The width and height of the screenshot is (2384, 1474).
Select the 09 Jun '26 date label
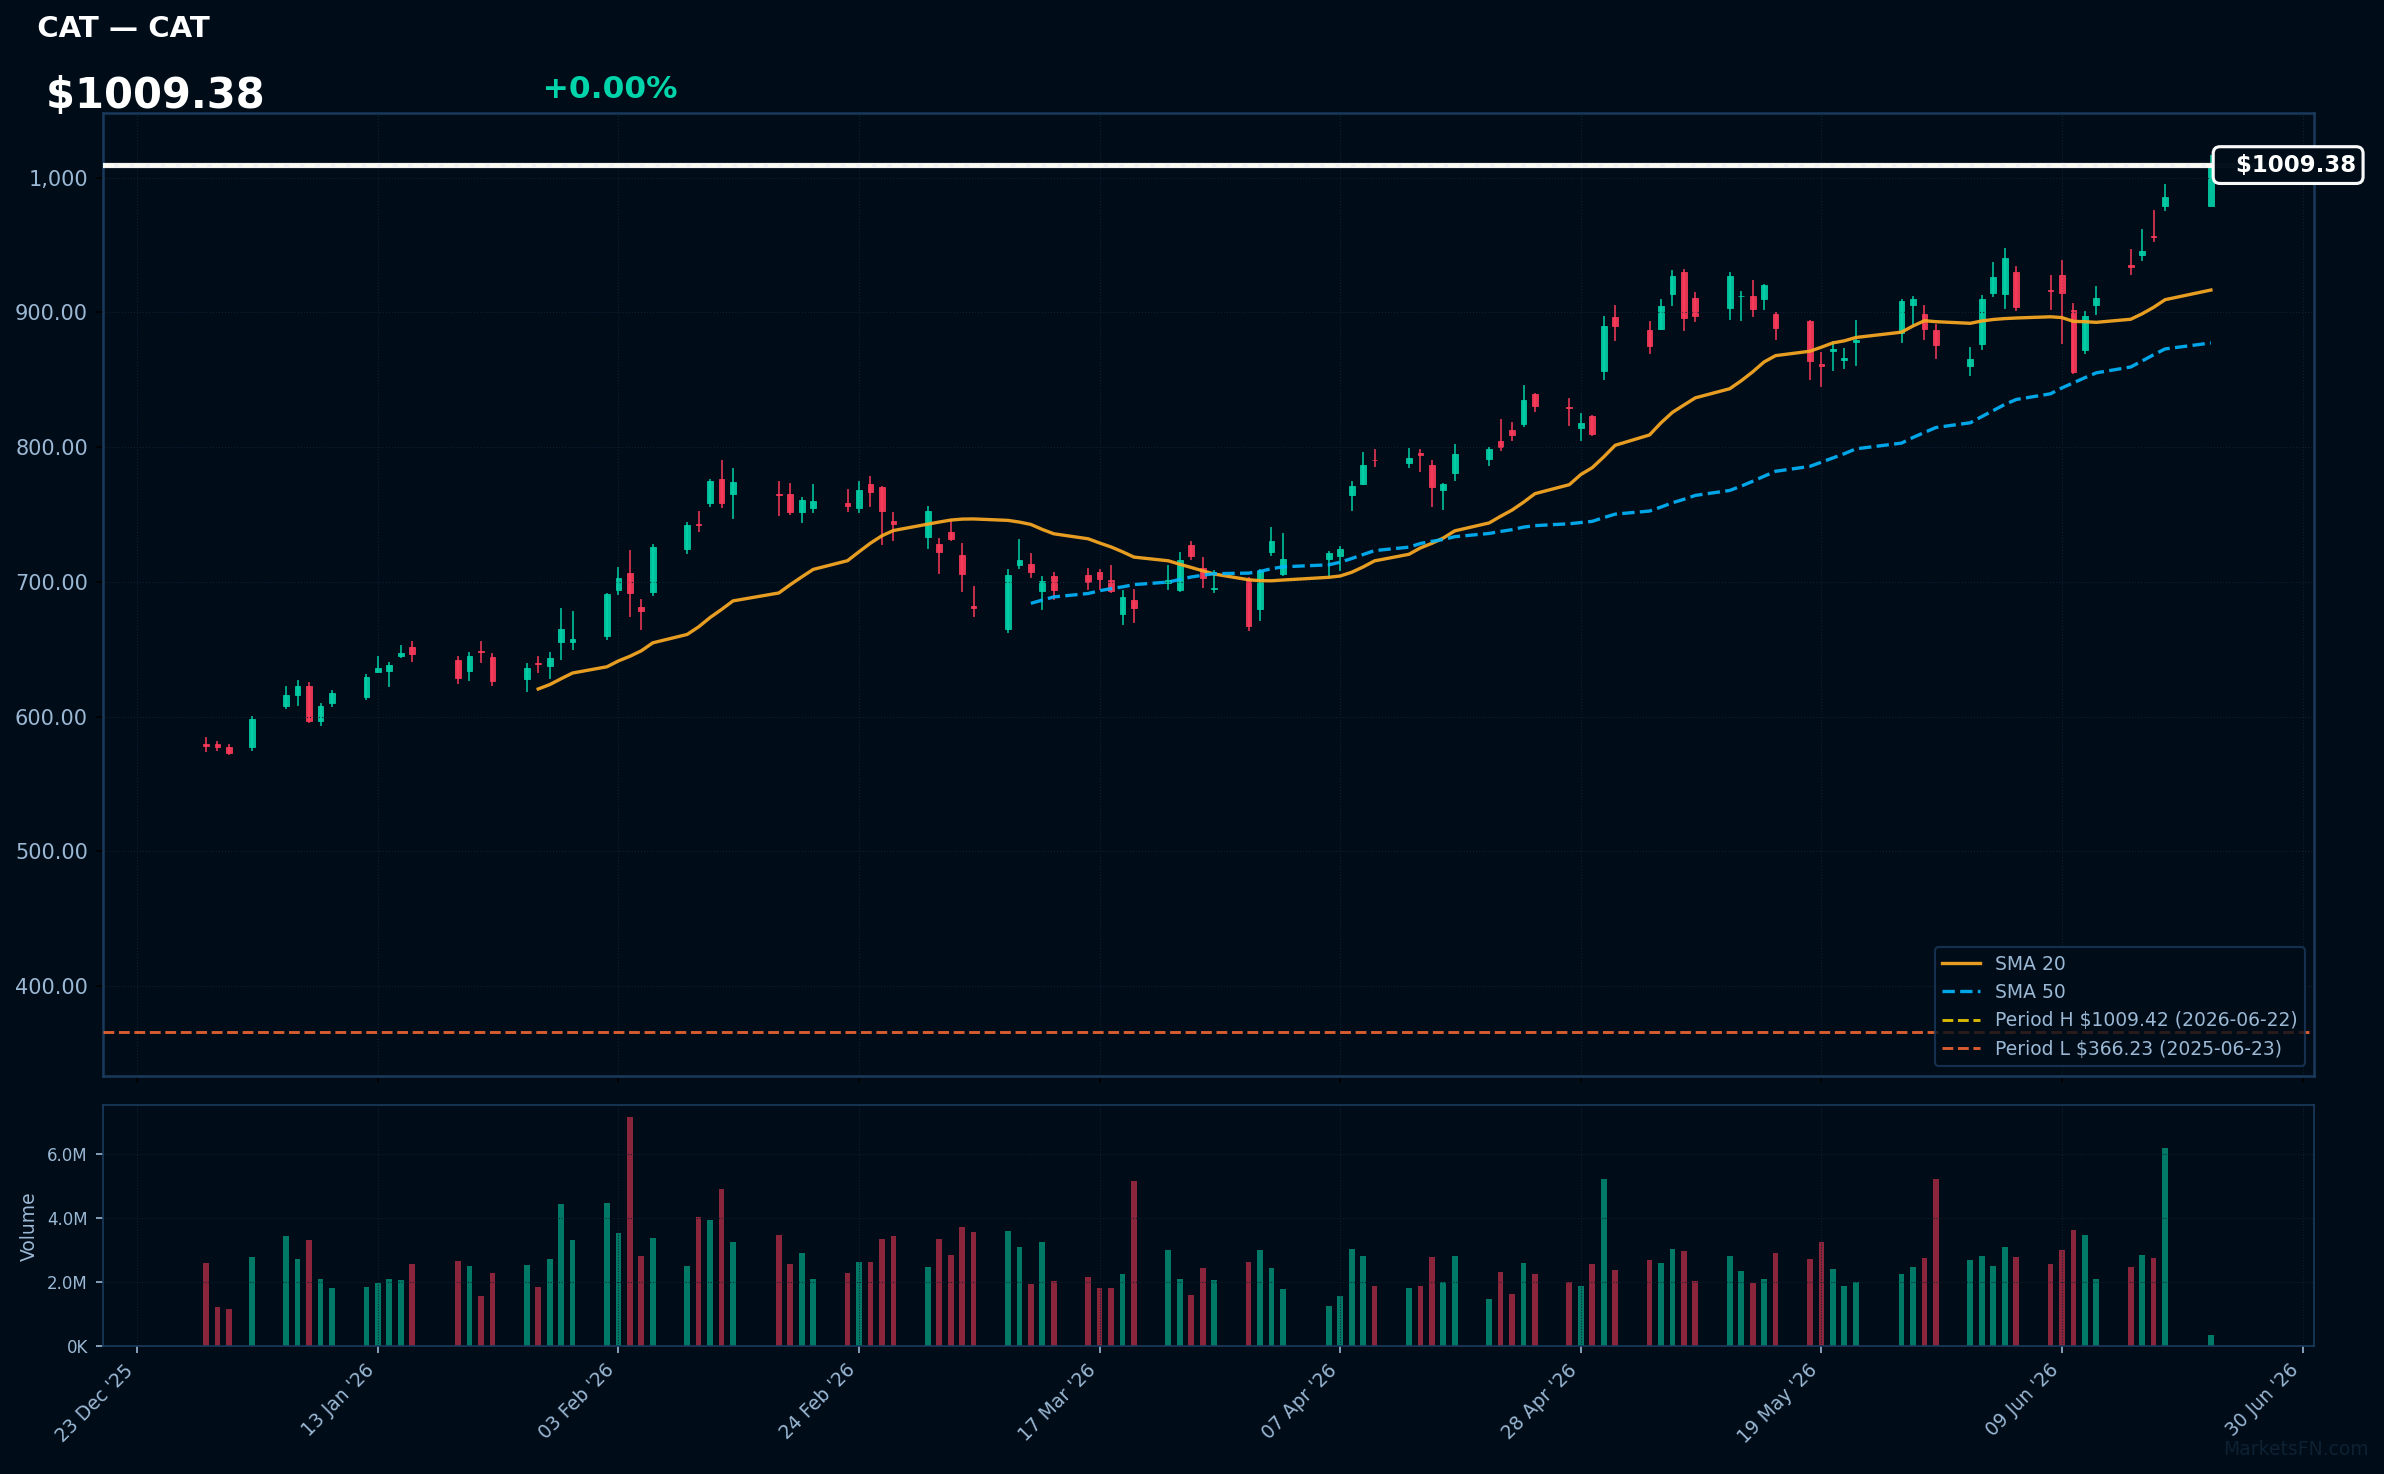tap(2022, 1400)
